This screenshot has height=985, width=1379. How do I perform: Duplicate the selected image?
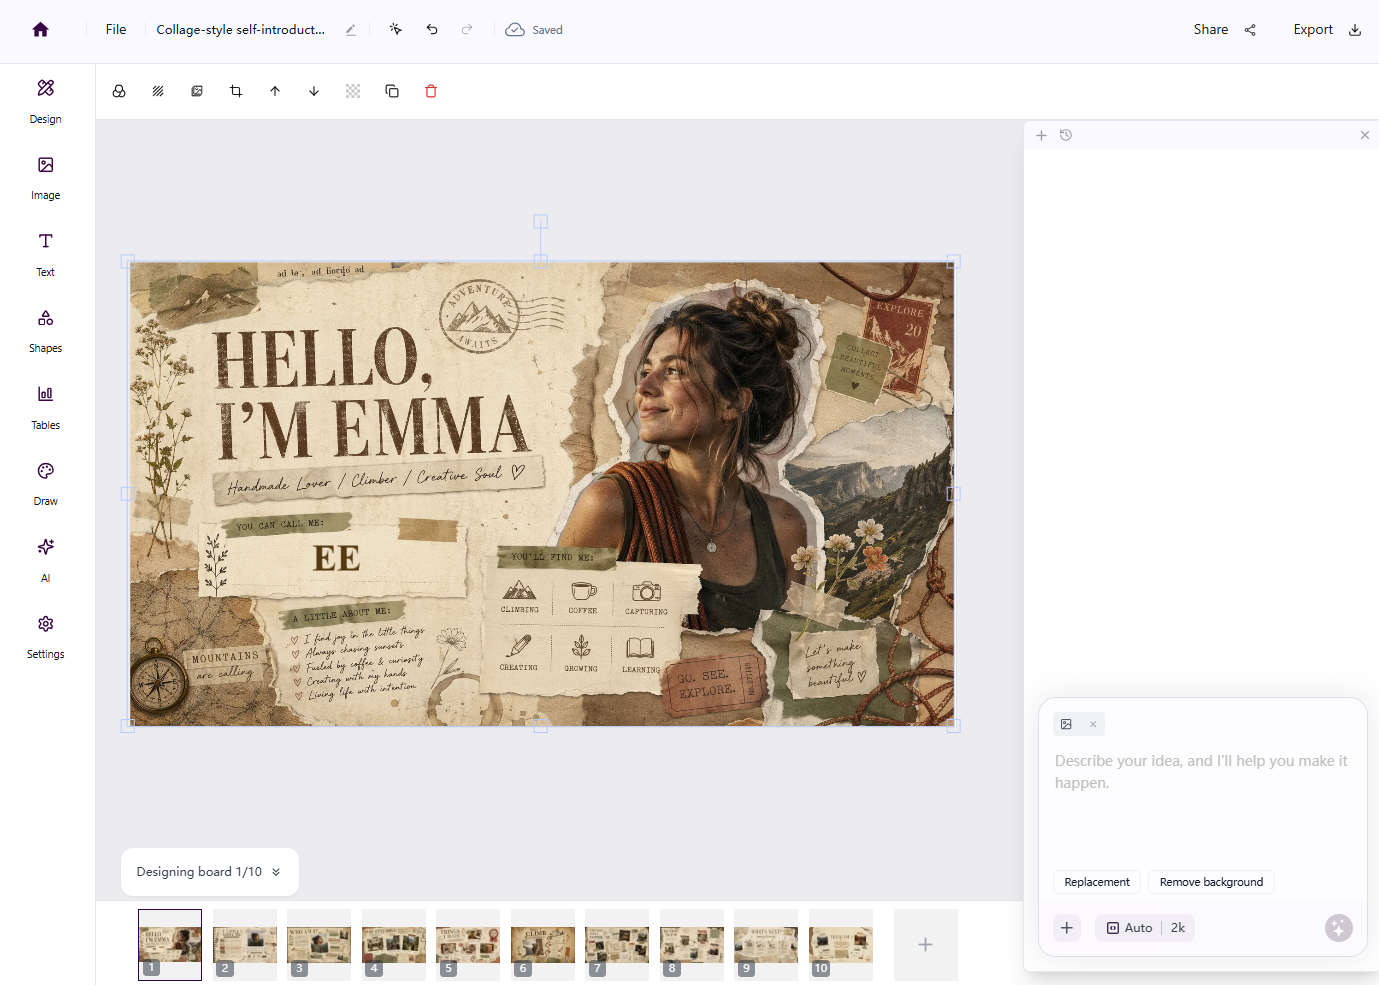(x=392, y=91)
